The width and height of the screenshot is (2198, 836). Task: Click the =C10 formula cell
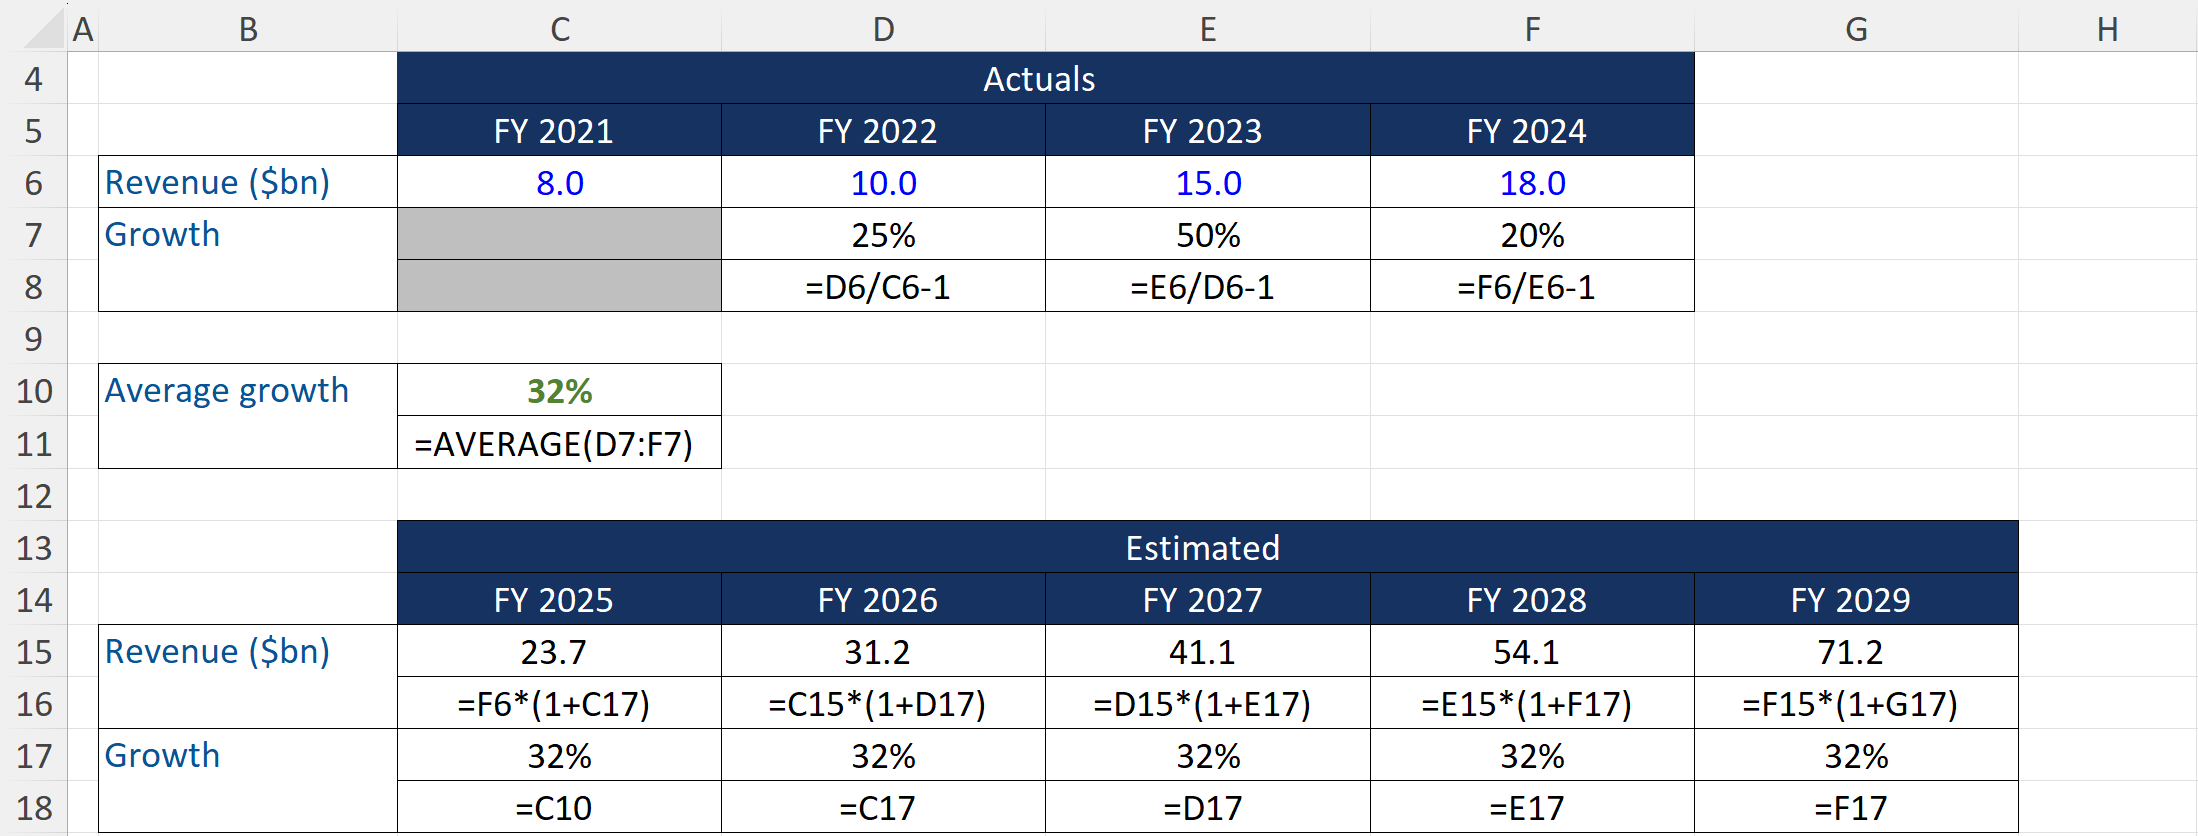click(553, 808)
